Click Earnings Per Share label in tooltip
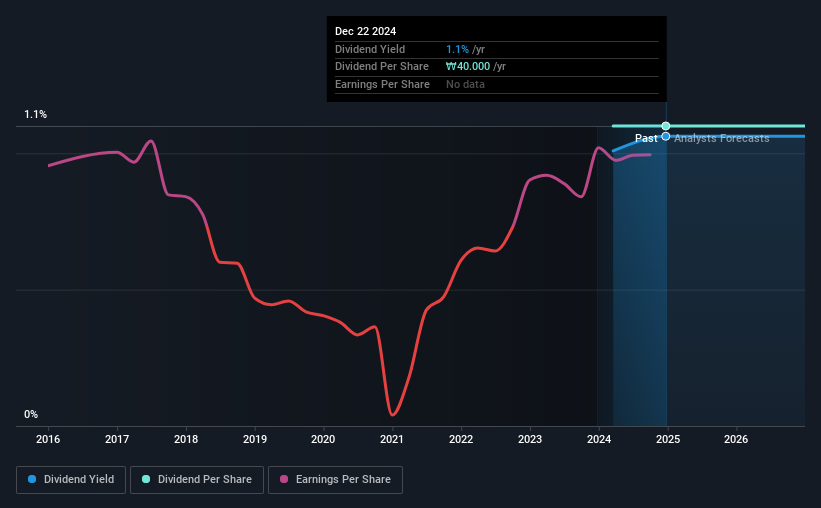Screen dimensions: 821x508 382,84
